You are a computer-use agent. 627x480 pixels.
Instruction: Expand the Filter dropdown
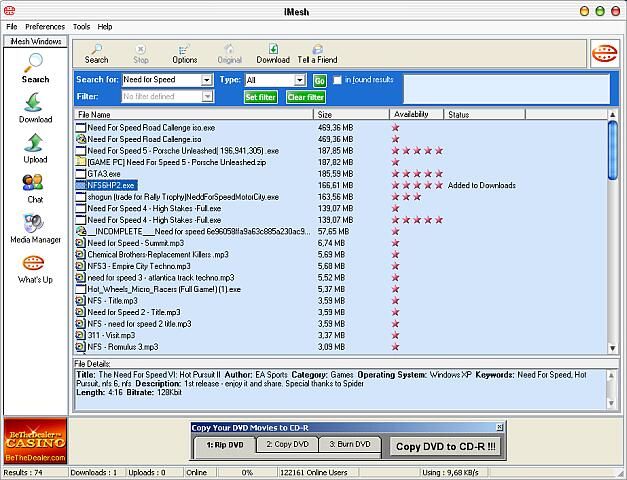pyautogui.click(x=207, y=96)
